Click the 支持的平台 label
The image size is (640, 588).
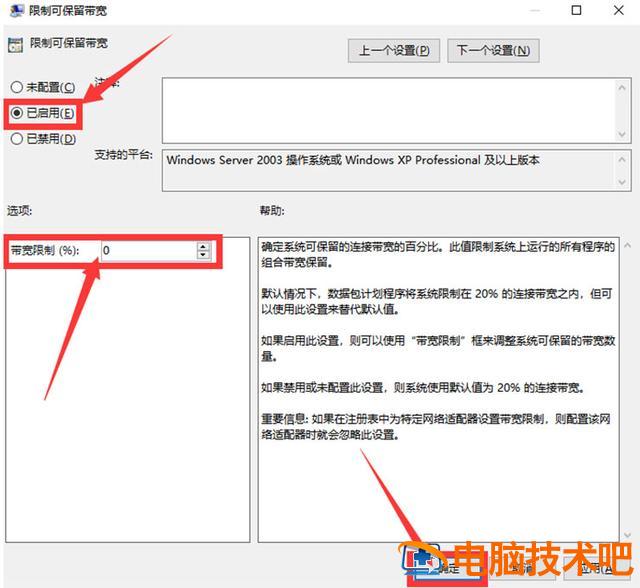[x=124, y=155]
